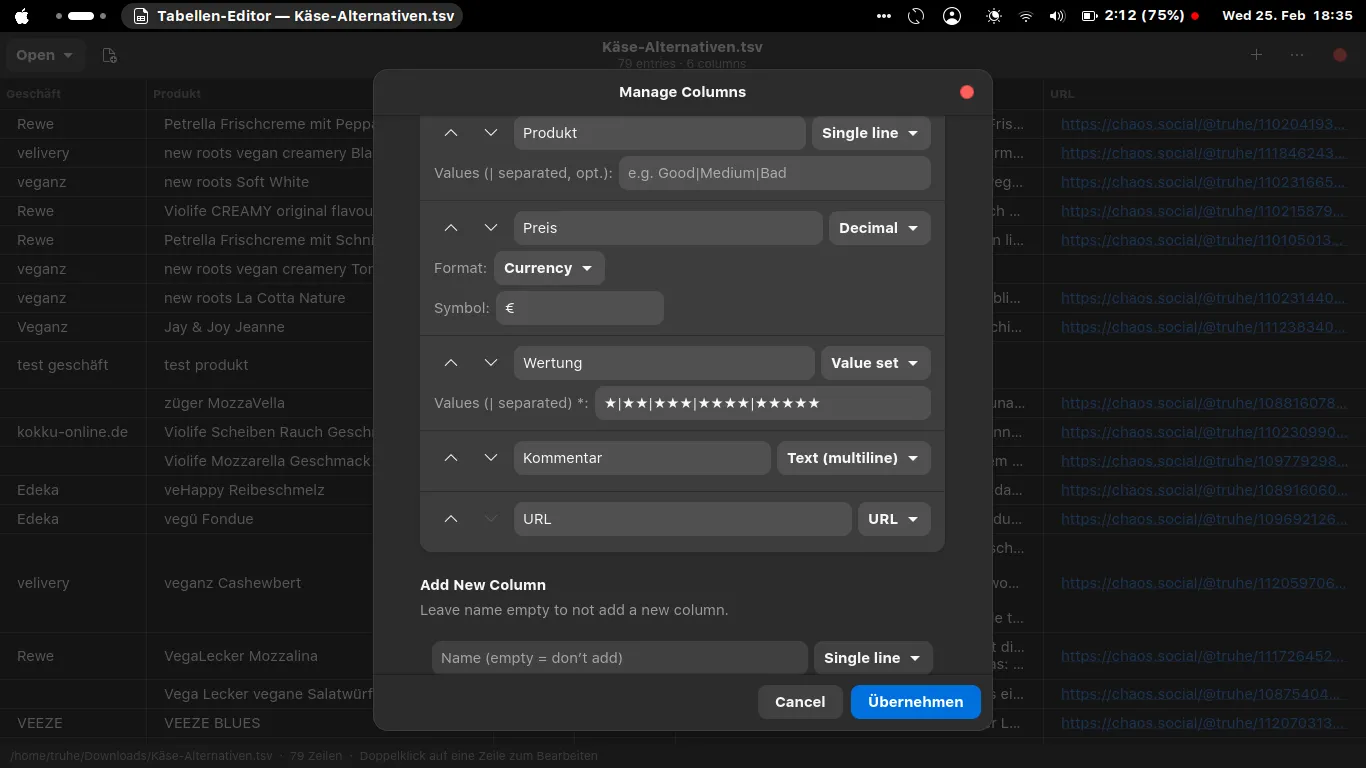Open the Open file menu button
Image resolution: width=1366 pixels, height=768 pixels.
45,55
